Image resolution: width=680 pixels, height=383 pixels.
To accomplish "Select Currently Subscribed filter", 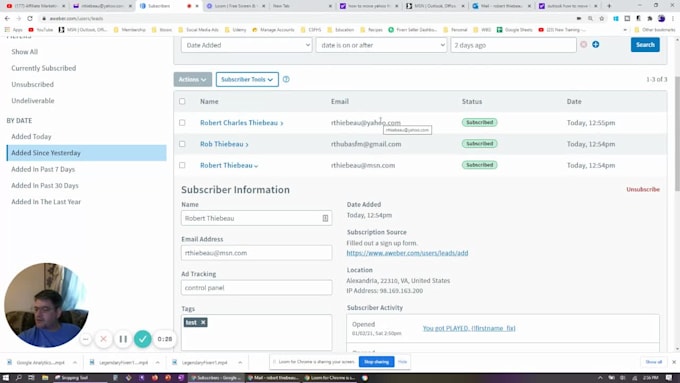I will pos(43,68).
